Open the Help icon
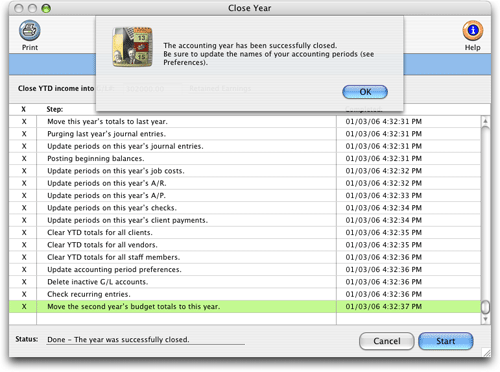Image resolution: width=500 pixels, height=372 pixels. pos(473,31)
